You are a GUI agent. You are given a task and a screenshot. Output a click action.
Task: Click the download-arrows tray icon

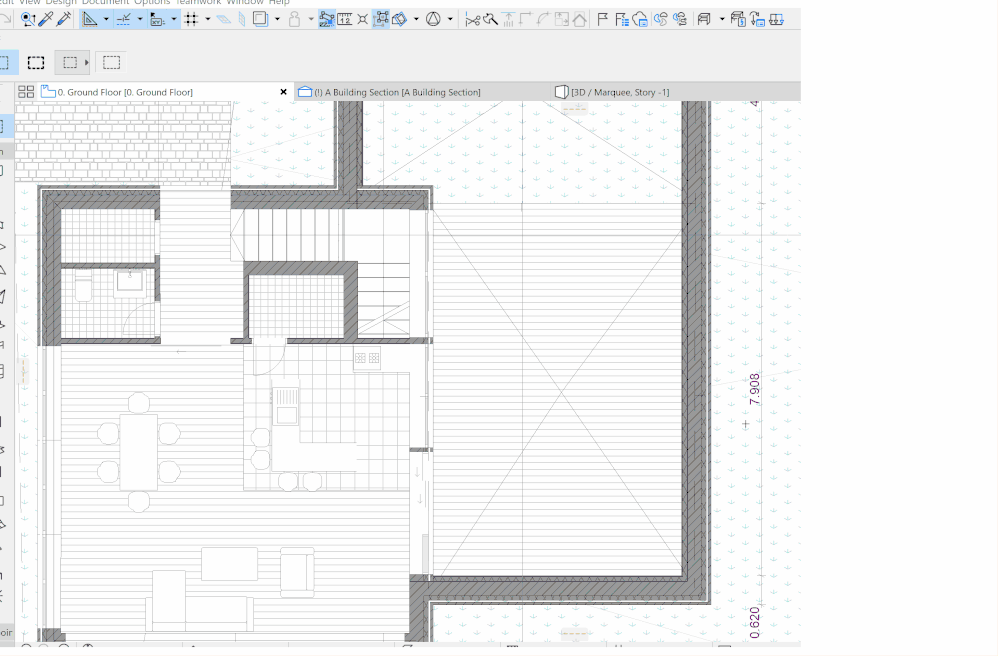(x=777, y=20)
